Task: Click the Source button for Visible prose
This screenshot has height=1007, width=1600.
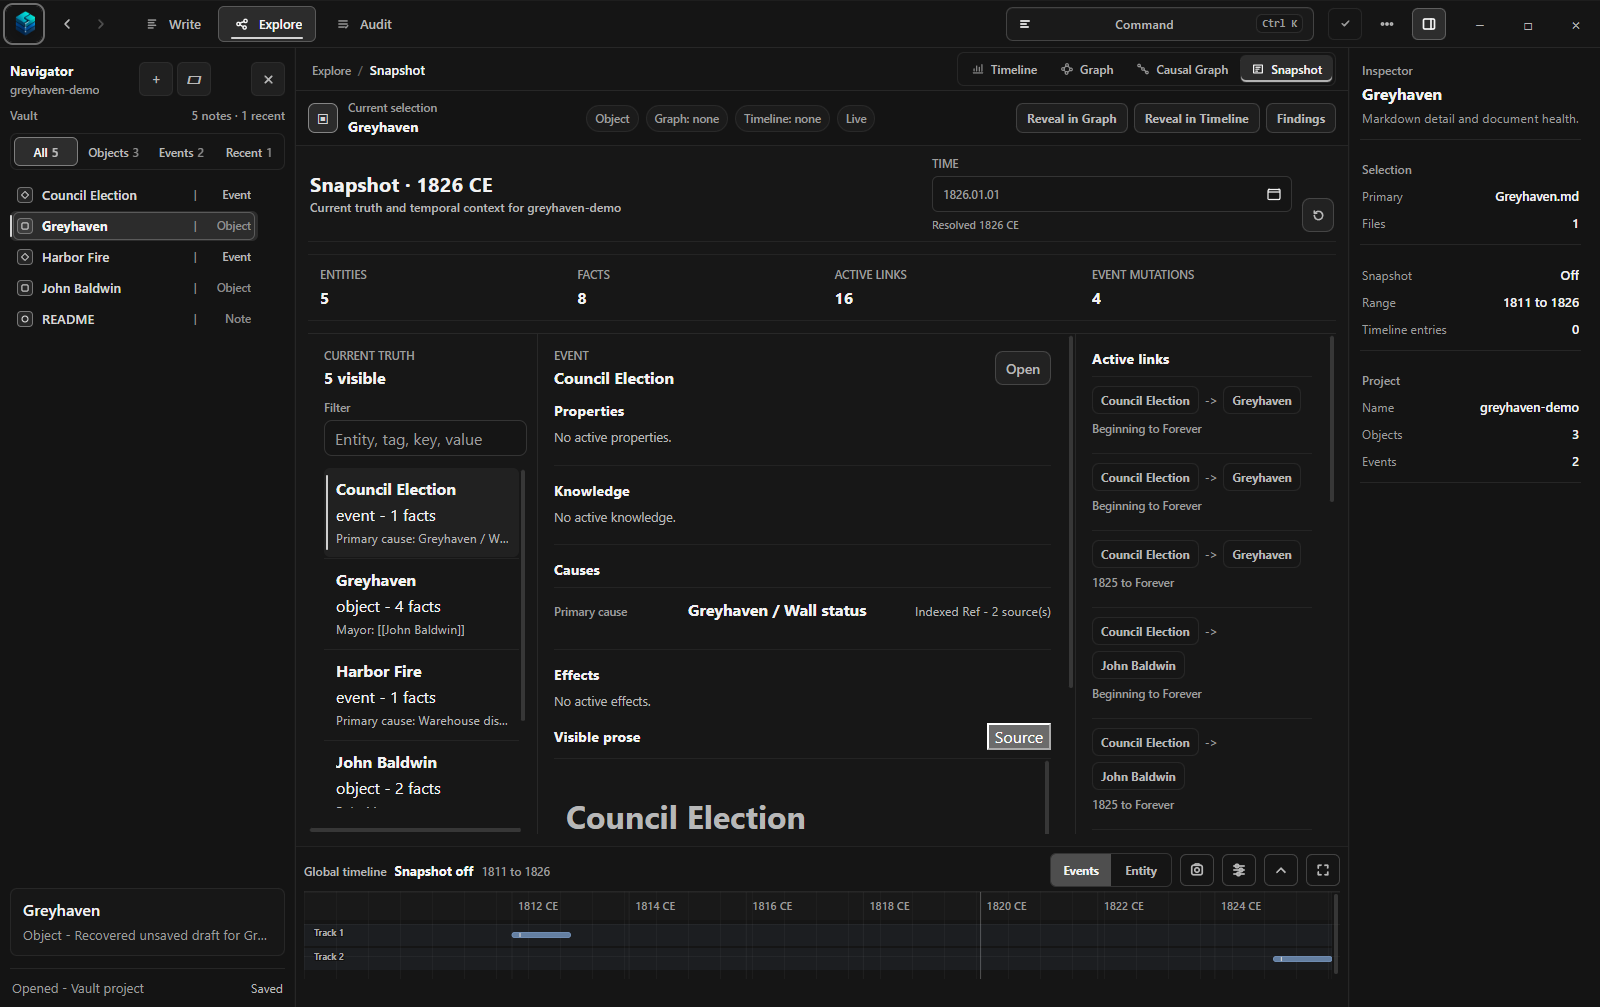Action: pyautogui.click(x=1019, y=737)
